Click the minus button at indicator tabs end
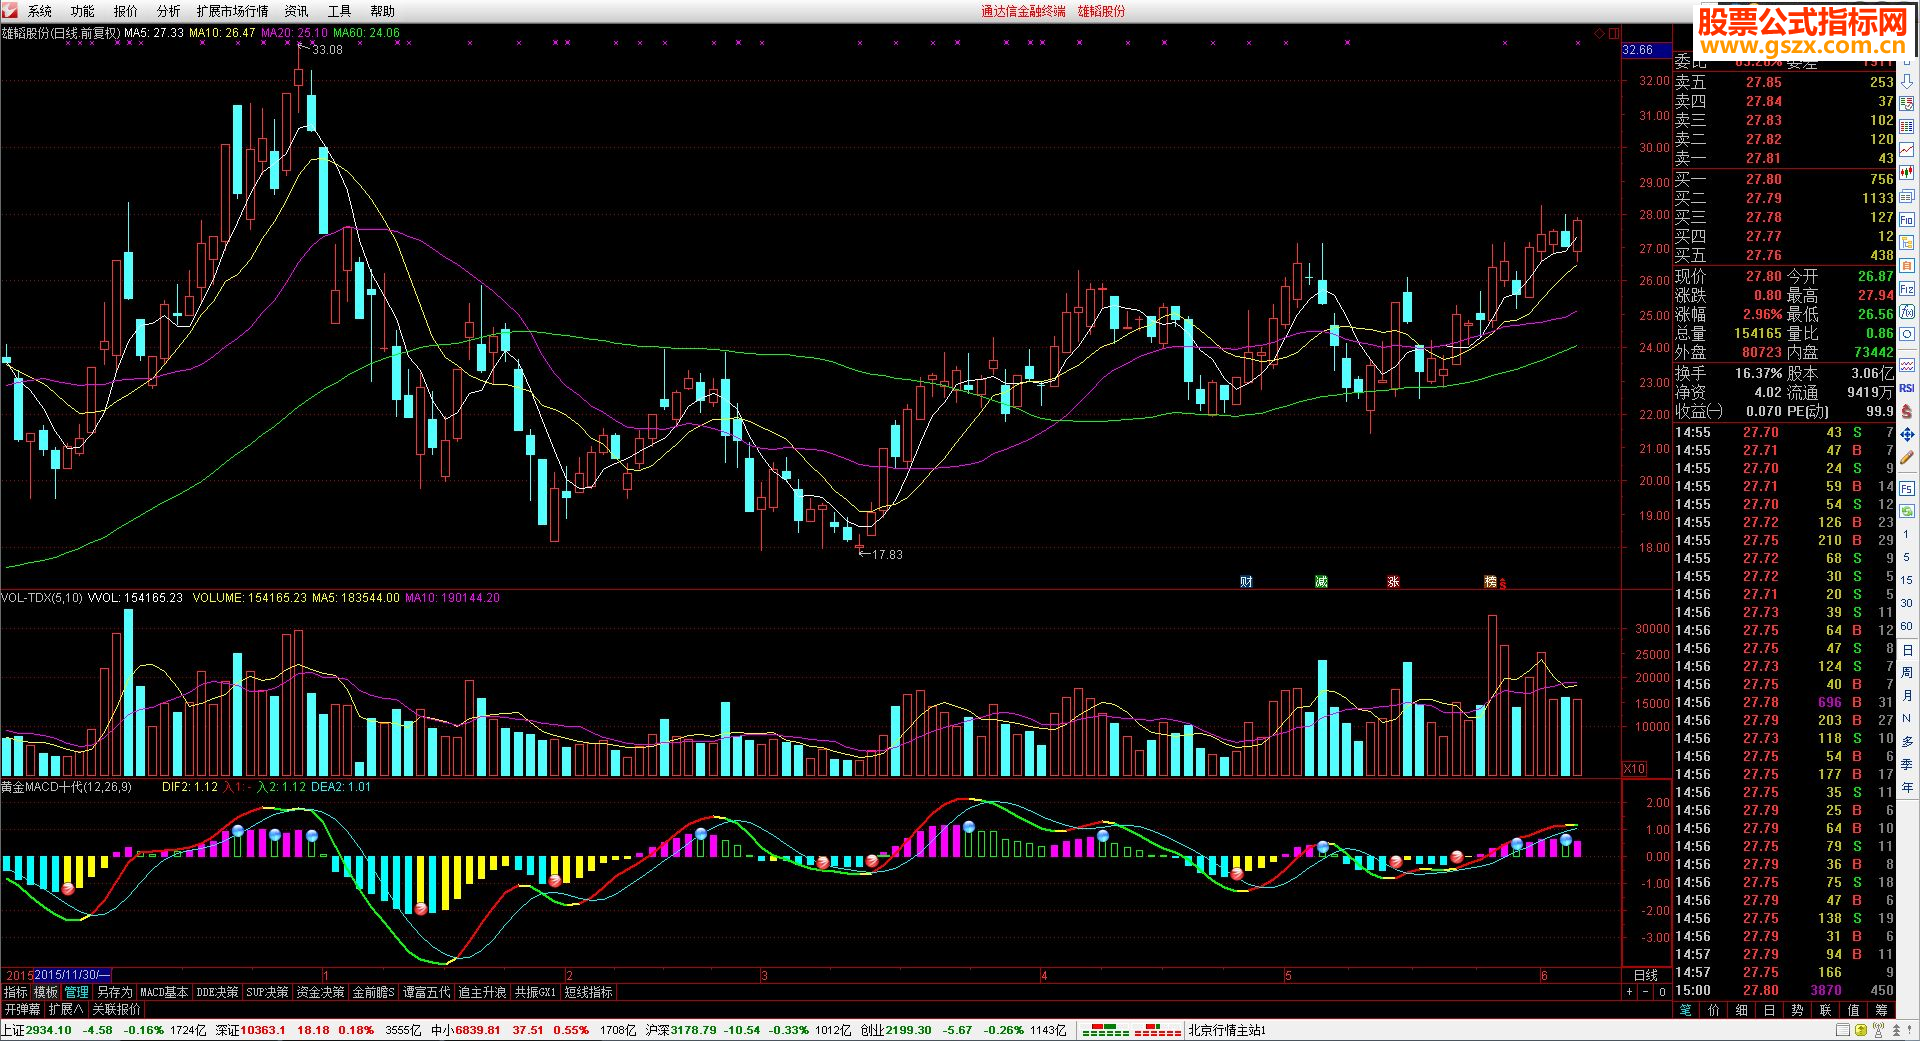The width and height of the screenshot is (1920, 1041). pyautogui.click(x=1646, y=992)
